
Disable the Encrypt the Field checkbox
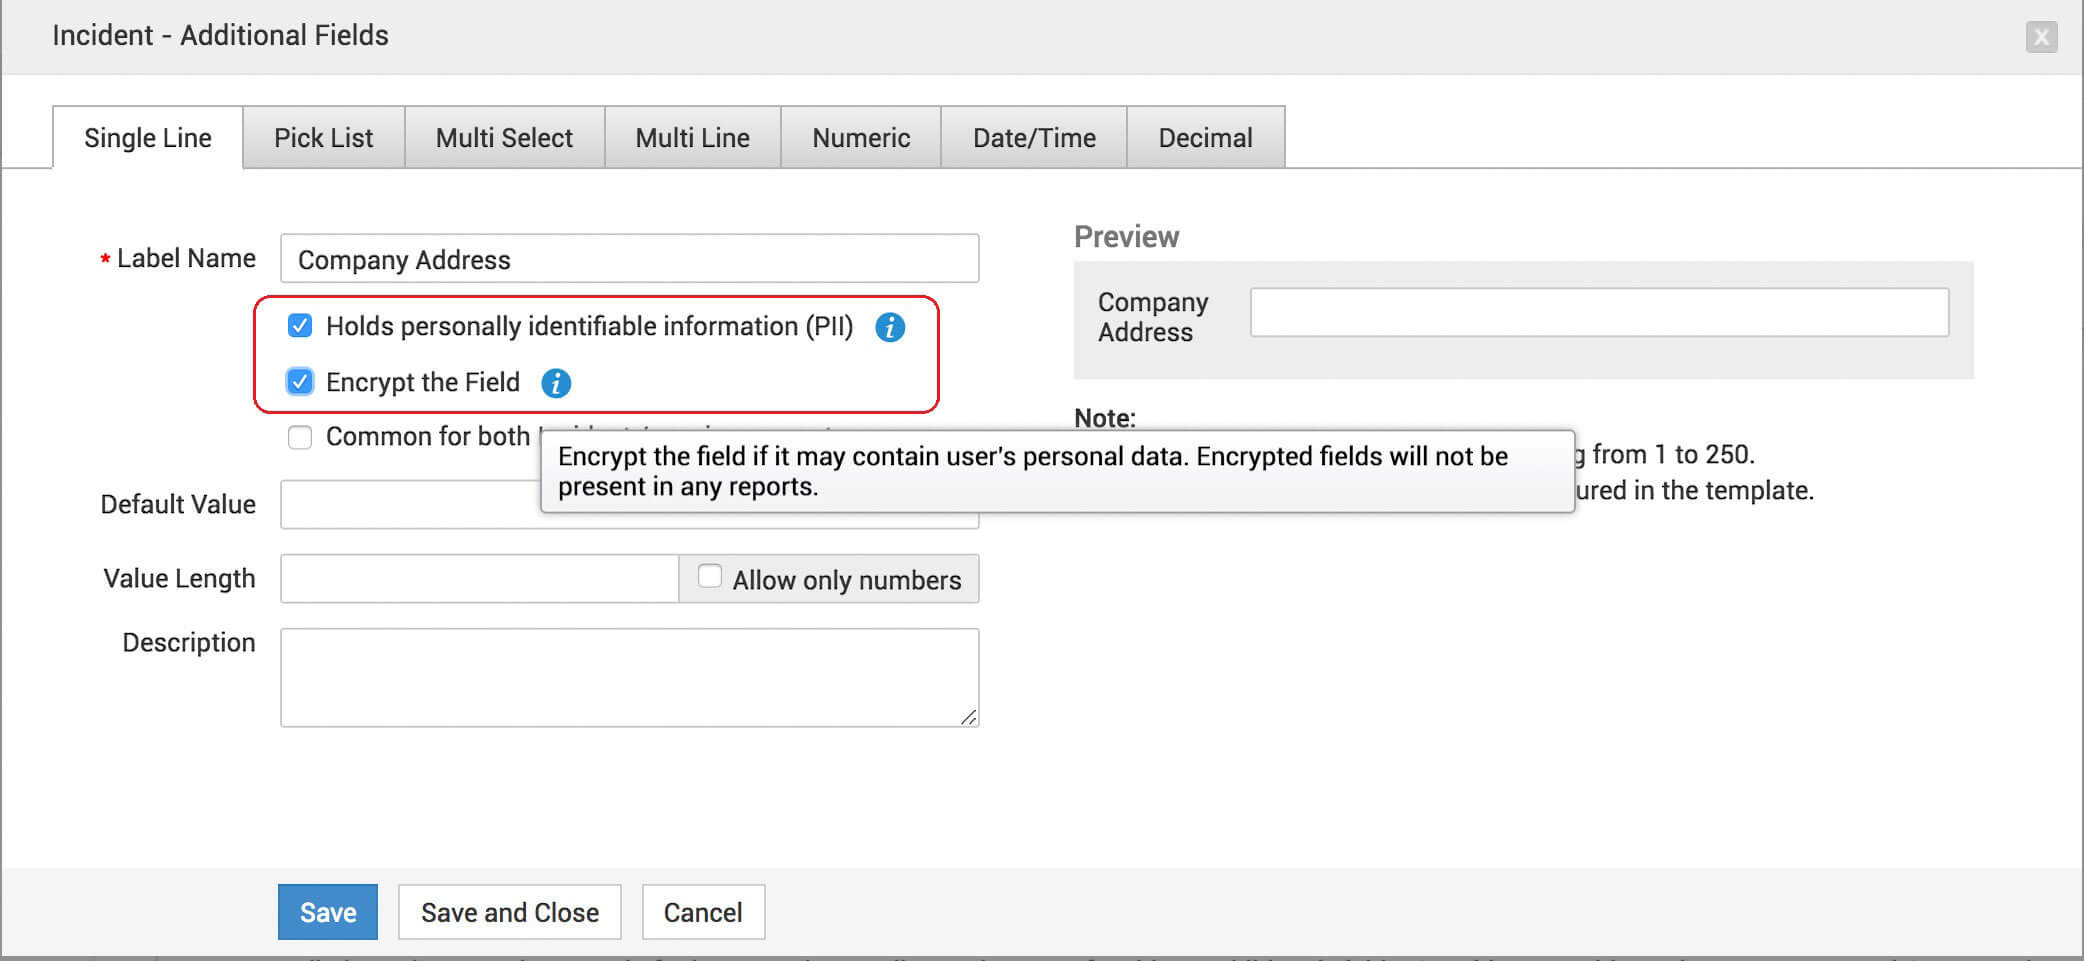tap(300, 382)
